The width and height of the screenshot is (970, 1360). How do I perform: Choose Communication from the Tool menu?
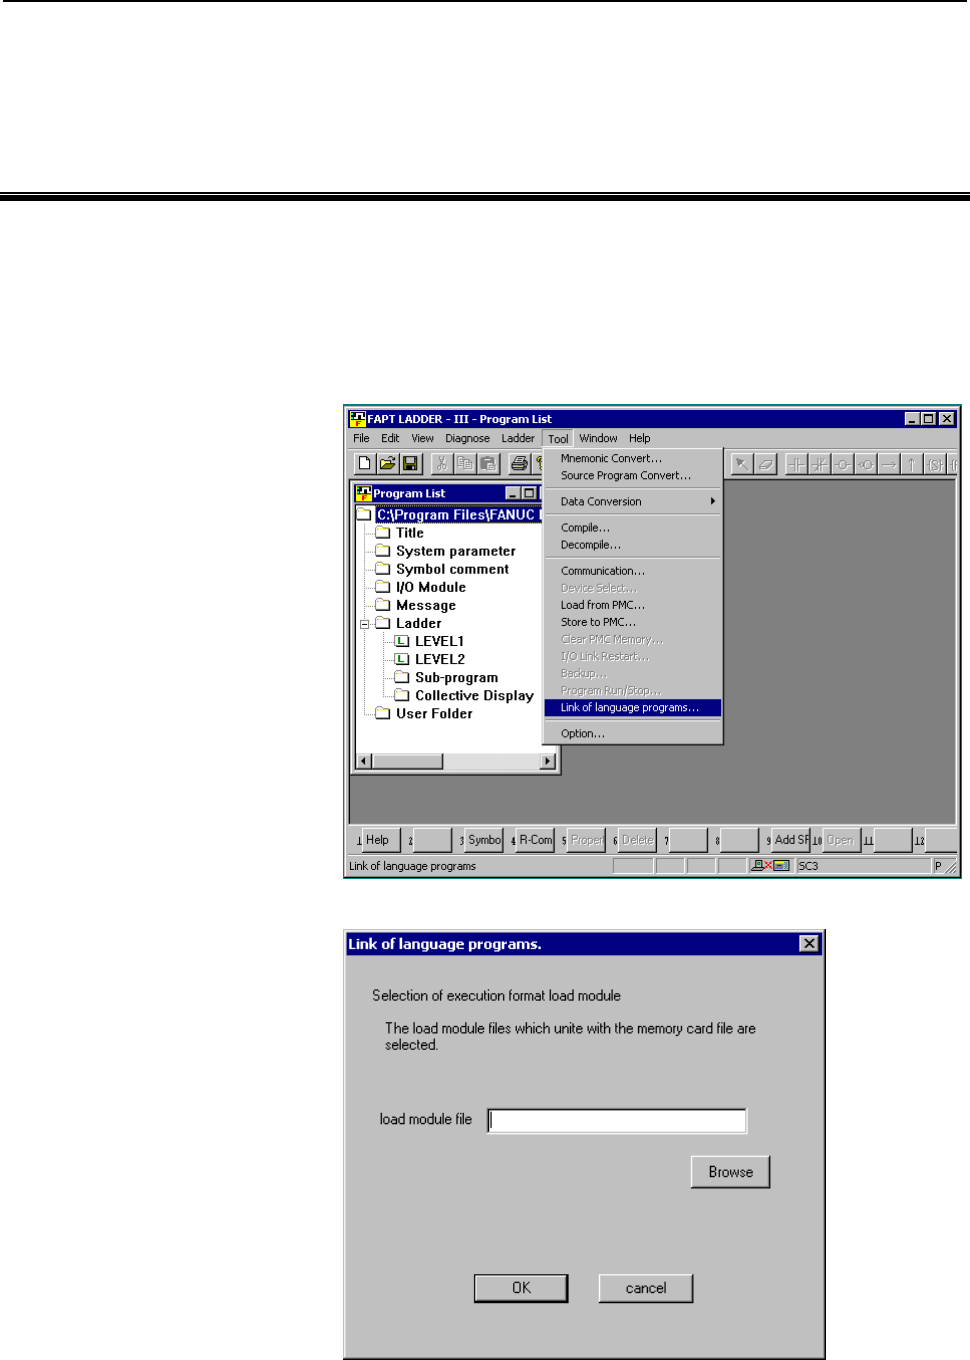coord(632,570)
